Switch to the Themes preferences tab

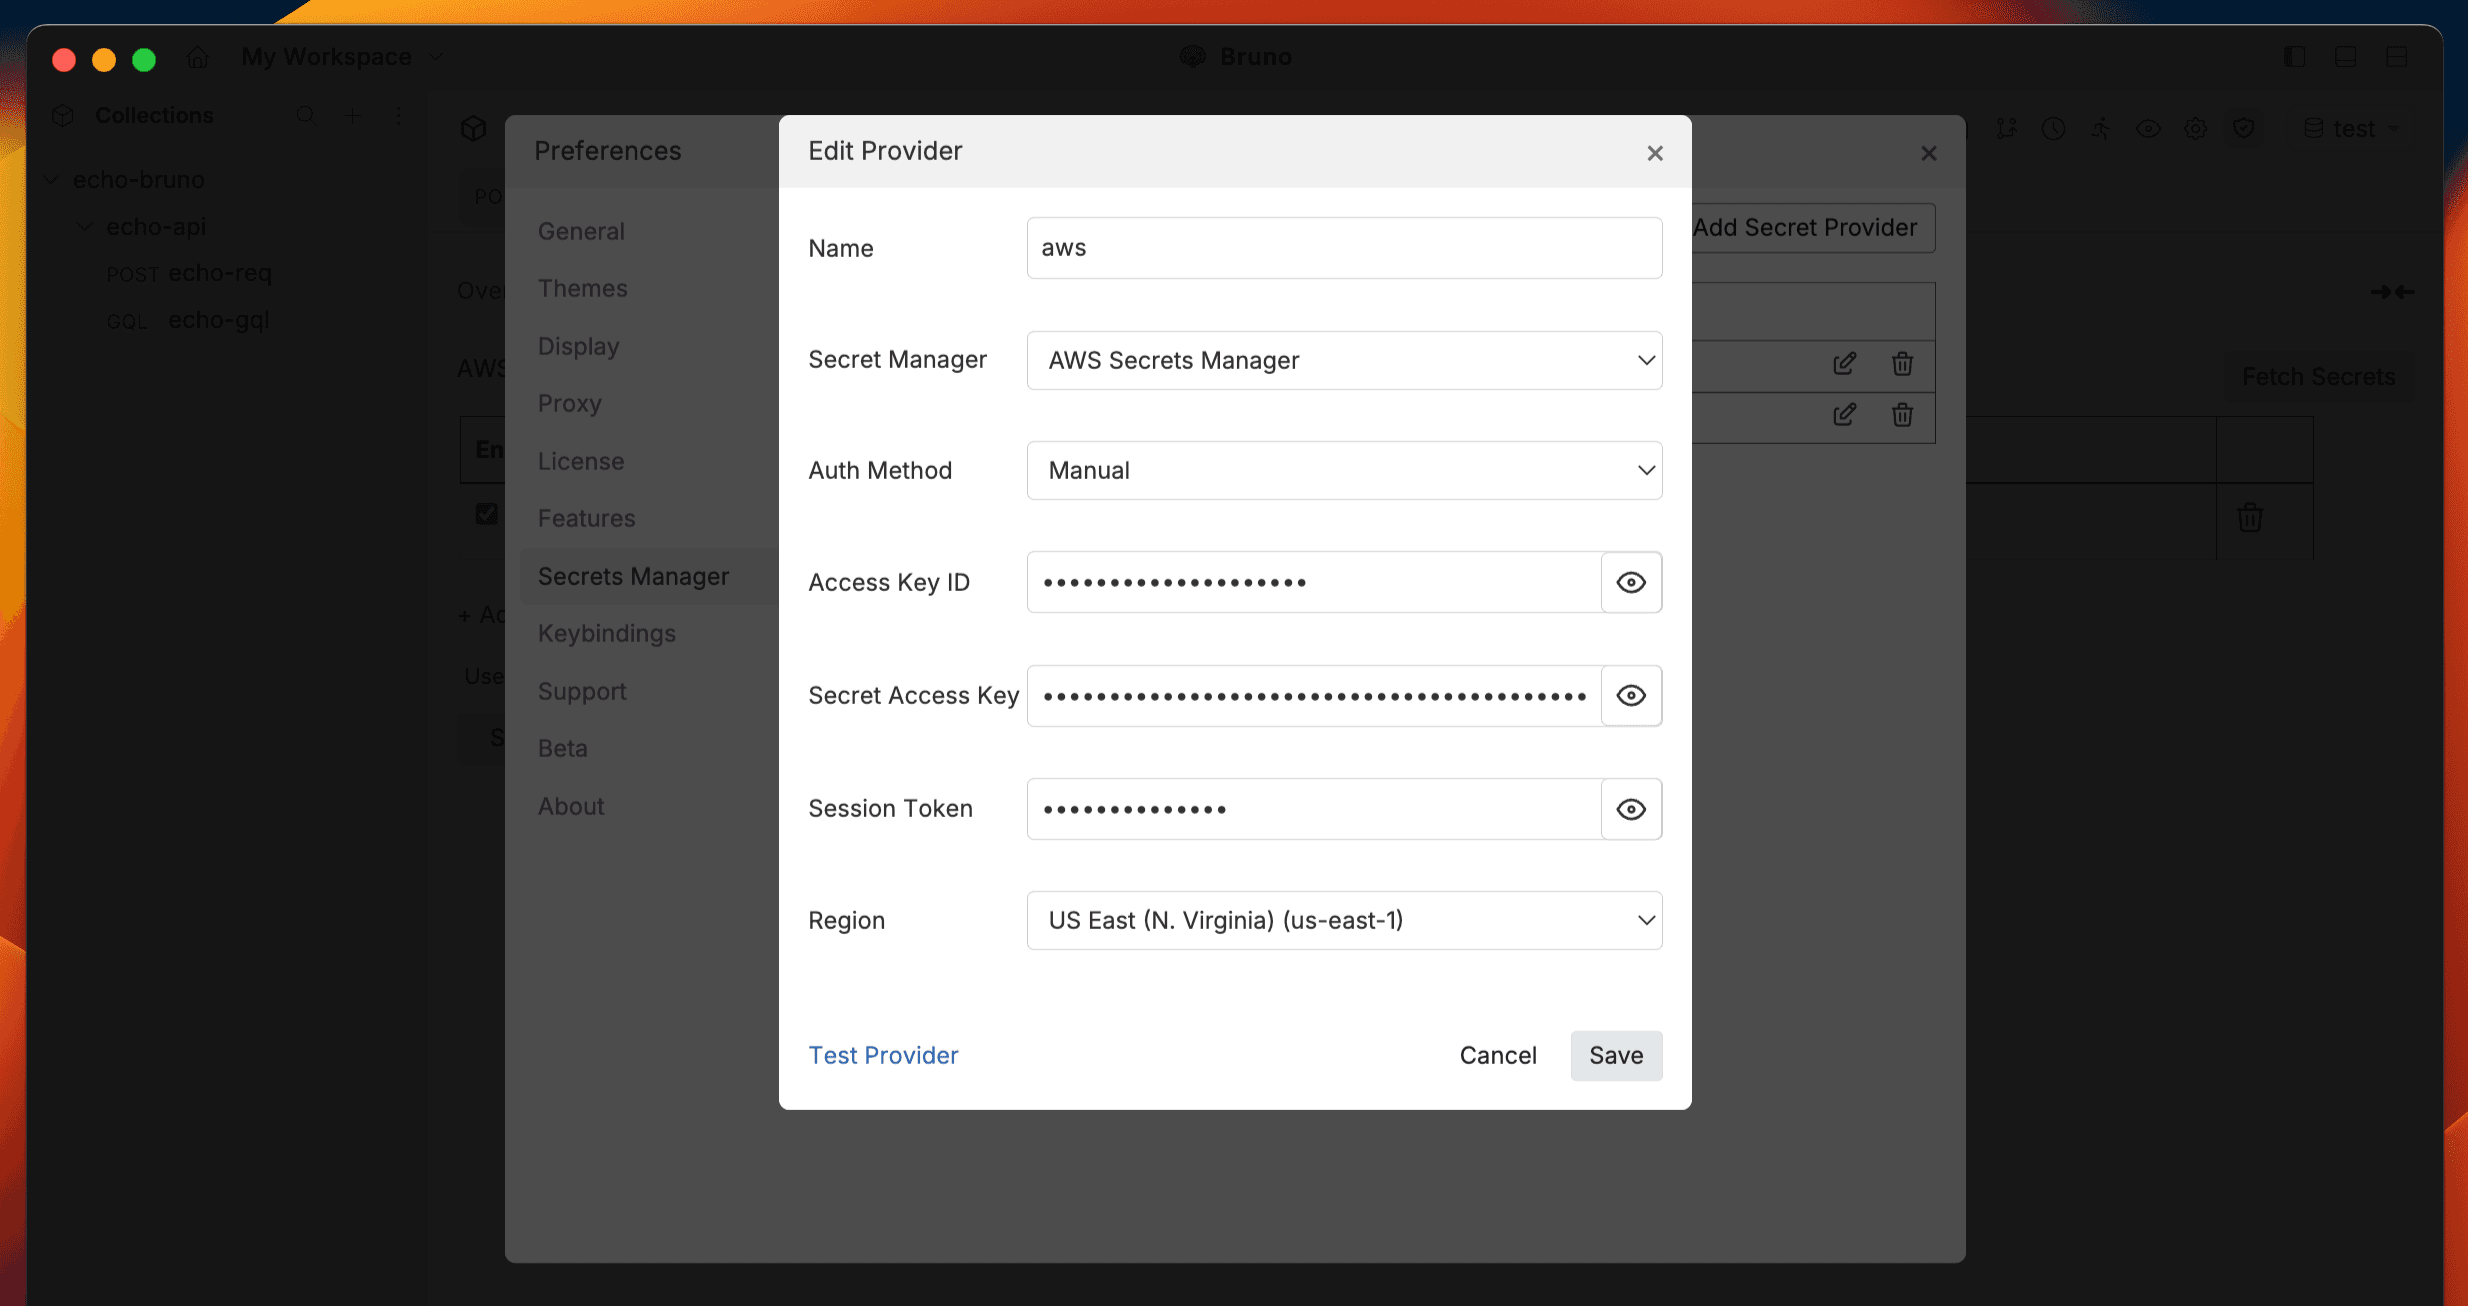(584, 288)
